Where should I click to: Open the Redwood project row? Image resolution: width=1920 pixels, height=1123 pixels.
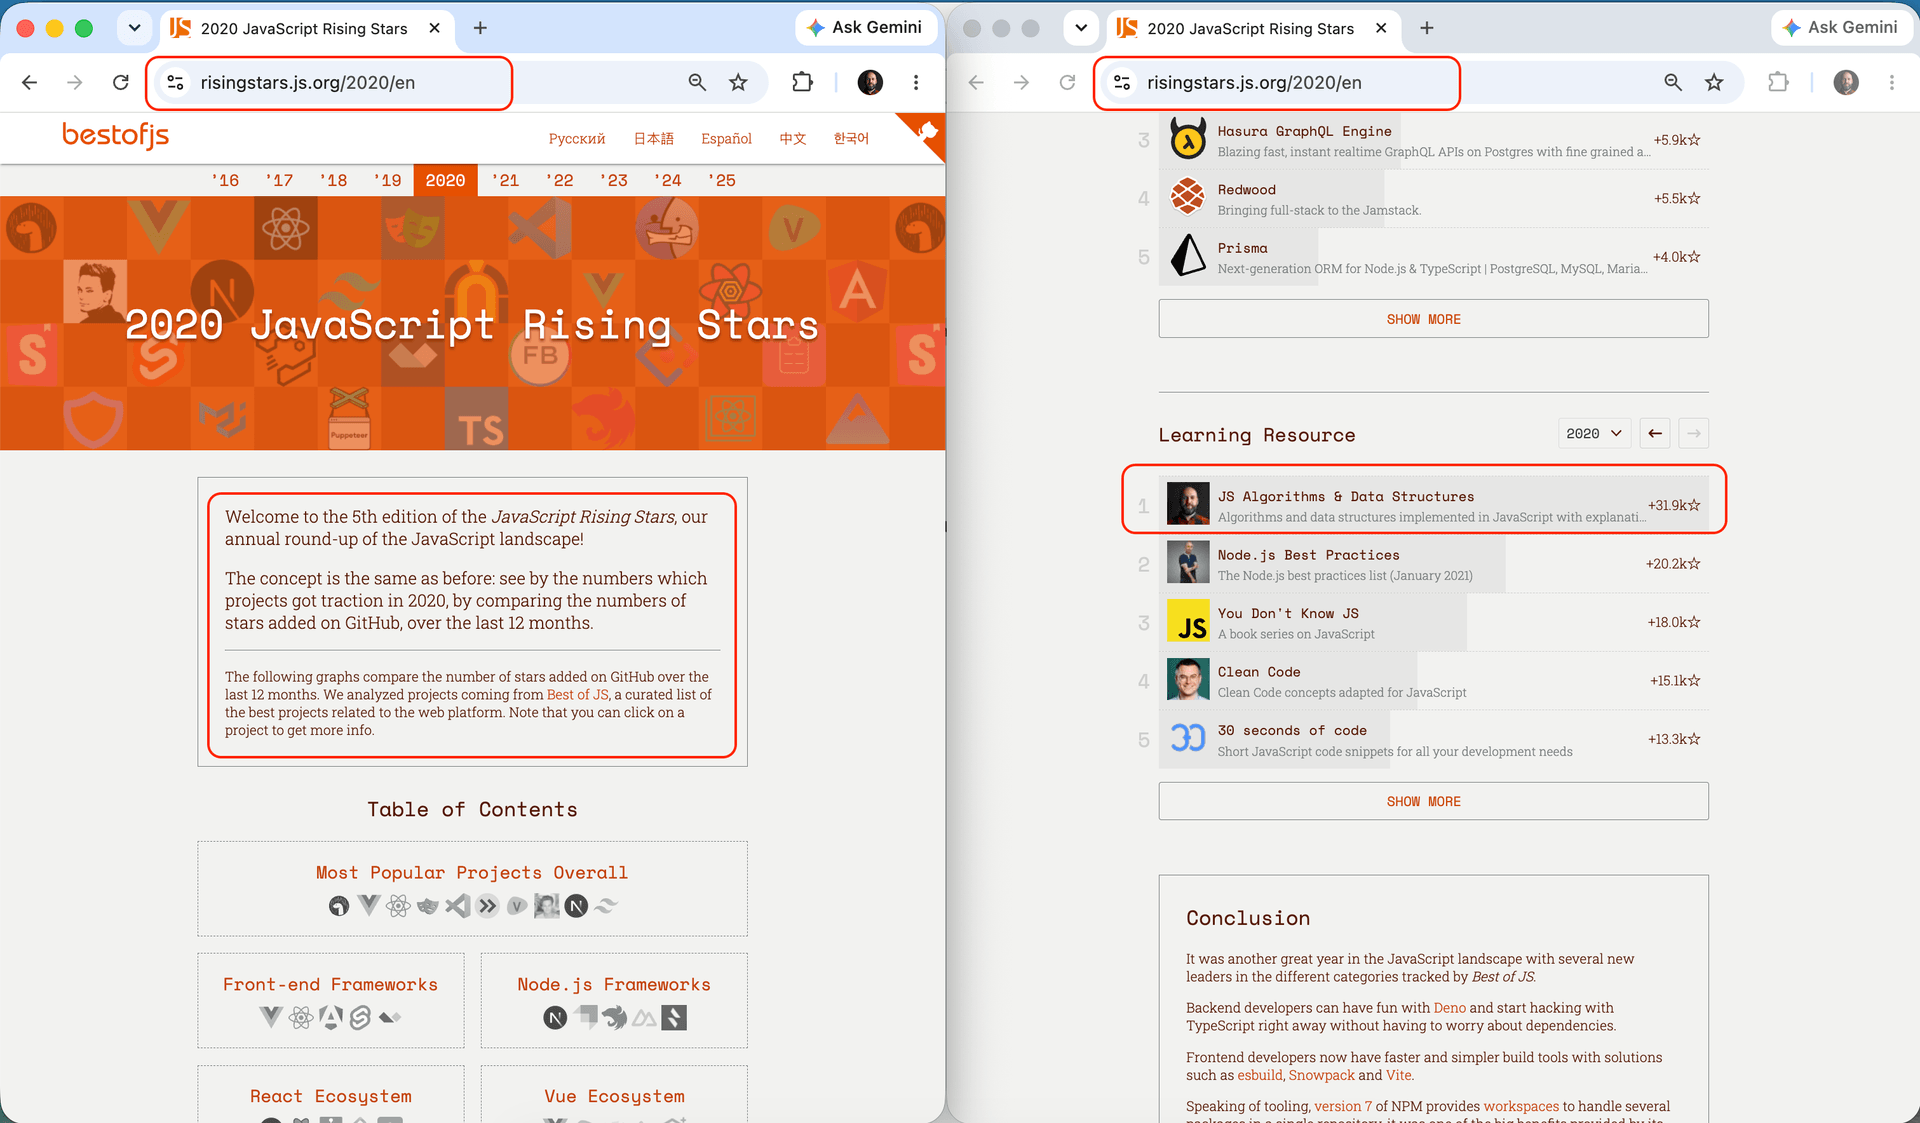pos(1434,199)
